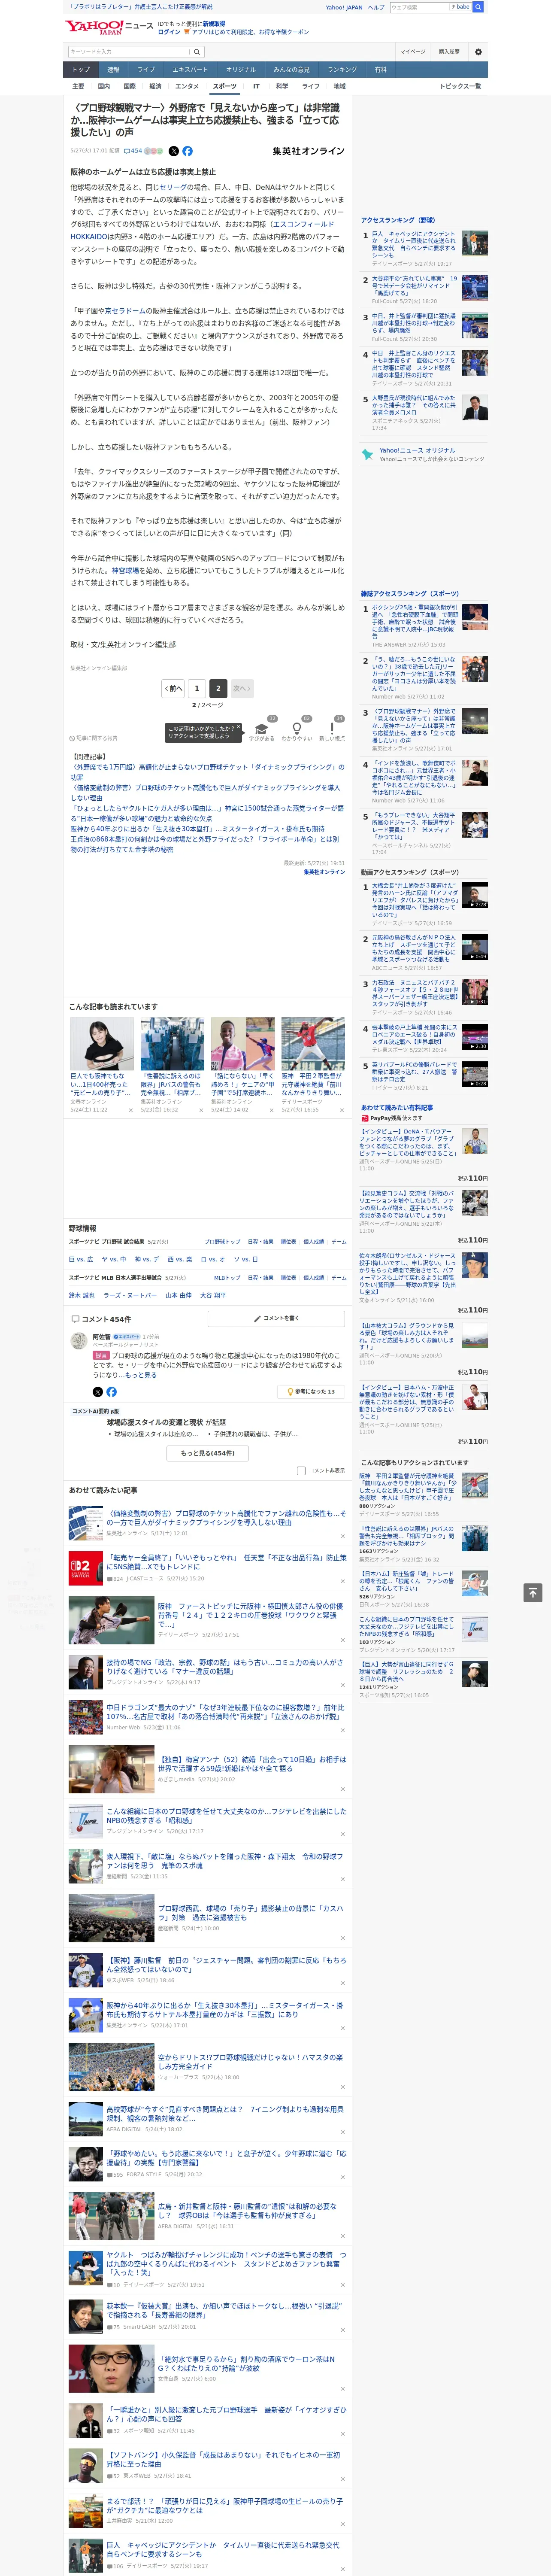
Task: Open the 速報 tab
Action: (x=113, y=70)
